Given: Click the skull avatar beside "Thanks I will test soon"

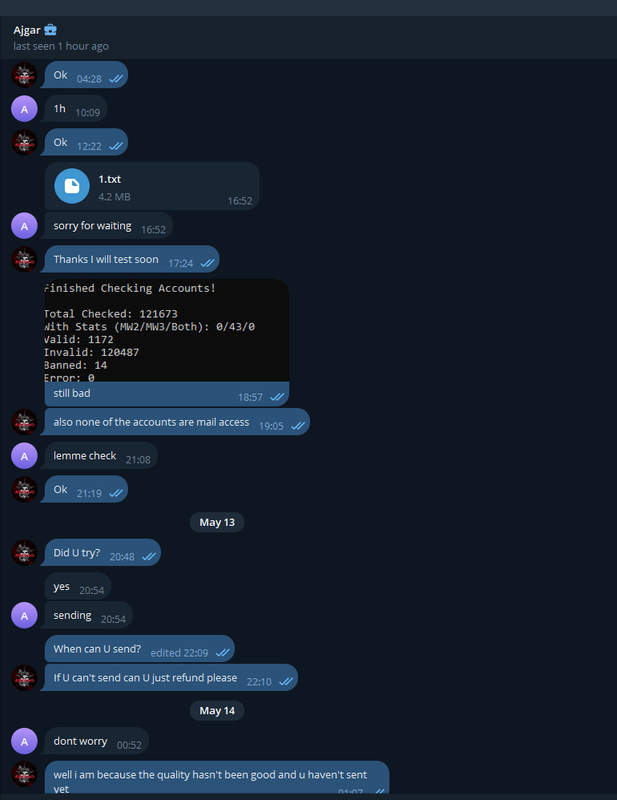Looking at the screenshot, I should [x=24, y=259].
